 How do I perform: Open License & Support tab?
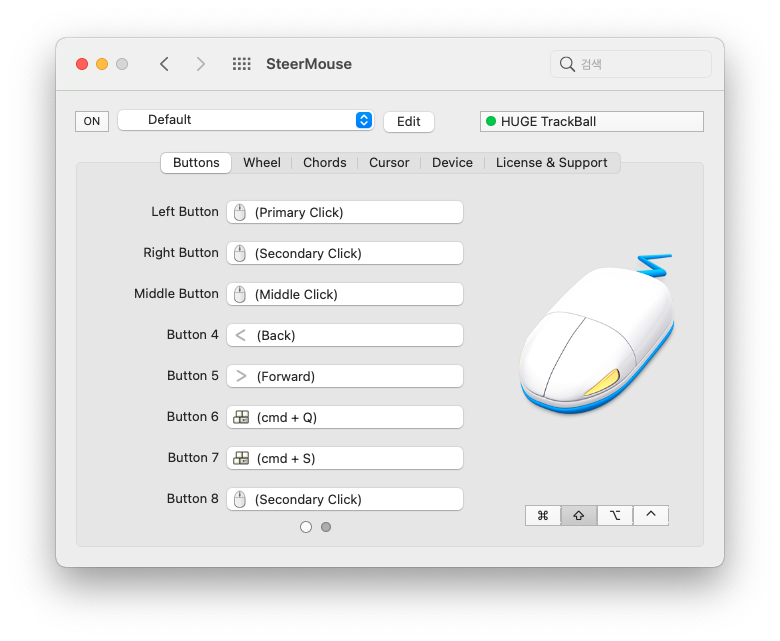tap(552, 163)
